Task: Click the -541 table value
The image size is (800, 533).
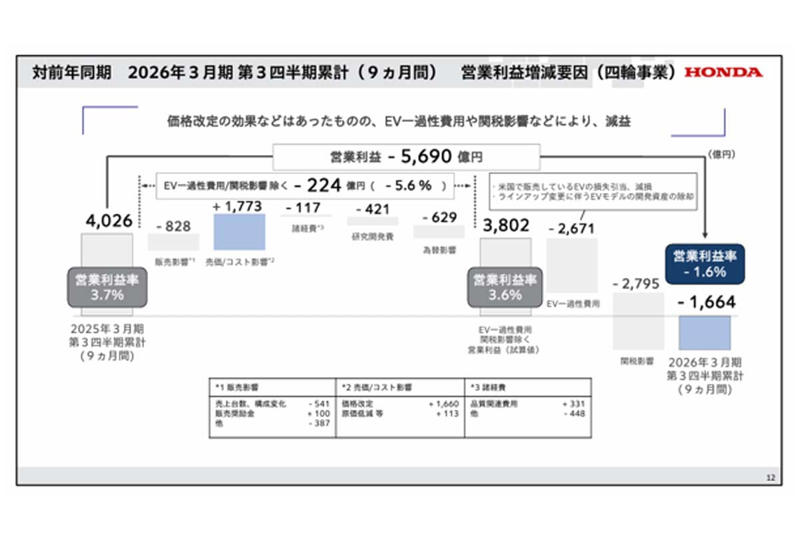Action: [x=319, y=403]
